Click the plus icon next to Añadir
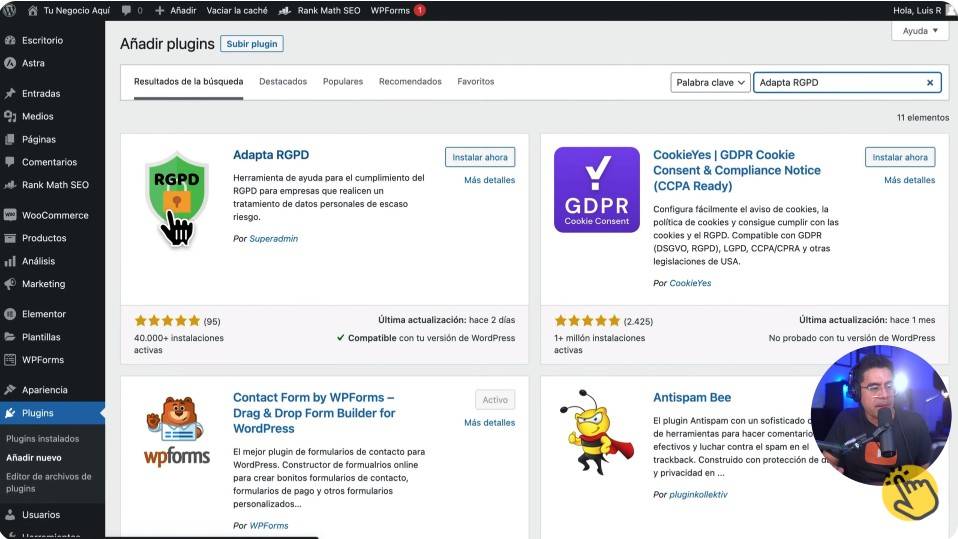Screen dimensions: 958x539 [159, 10]
